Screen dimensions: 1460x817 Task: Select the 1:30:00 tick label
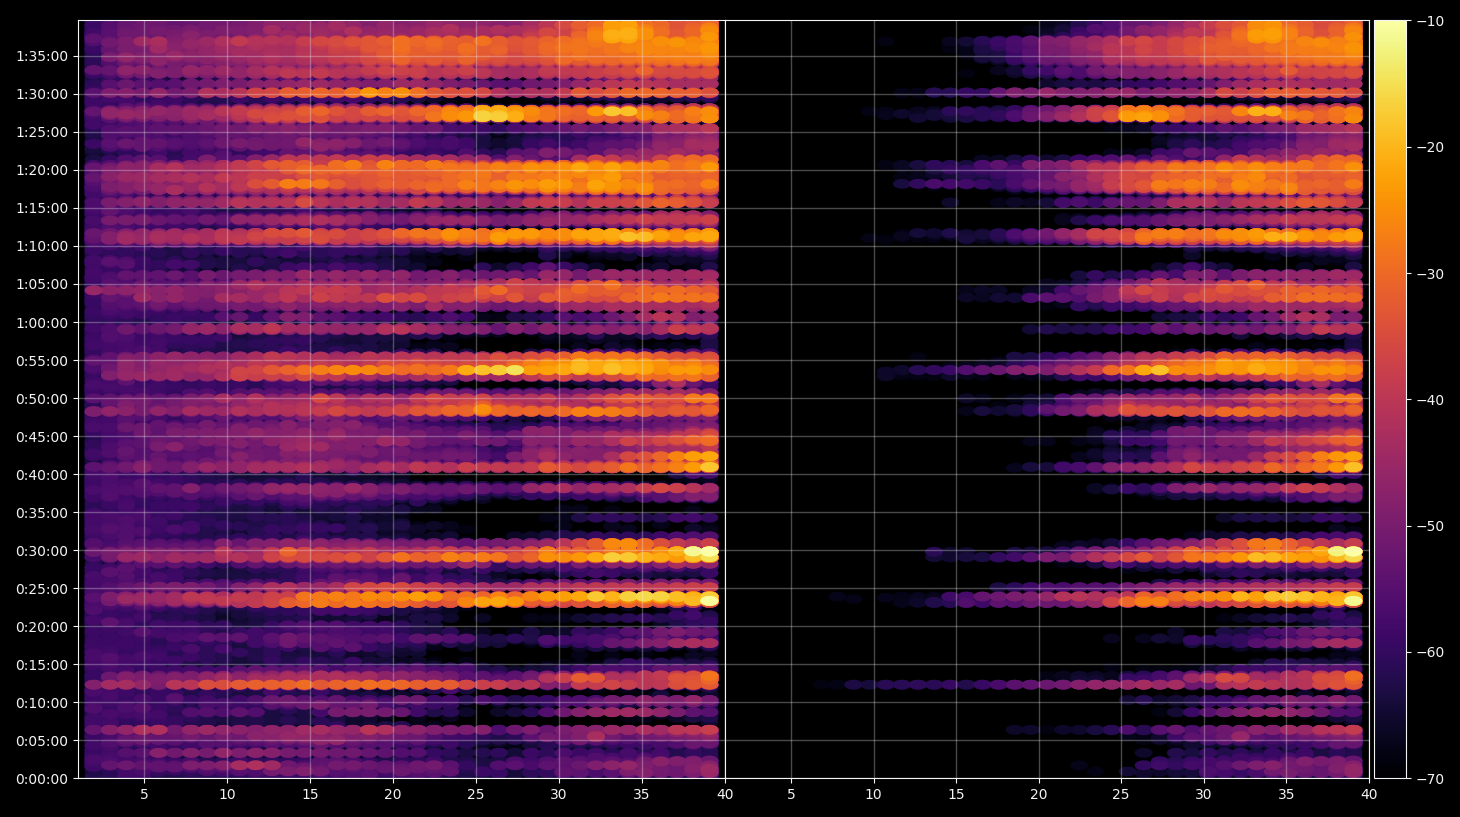[42, 94]
